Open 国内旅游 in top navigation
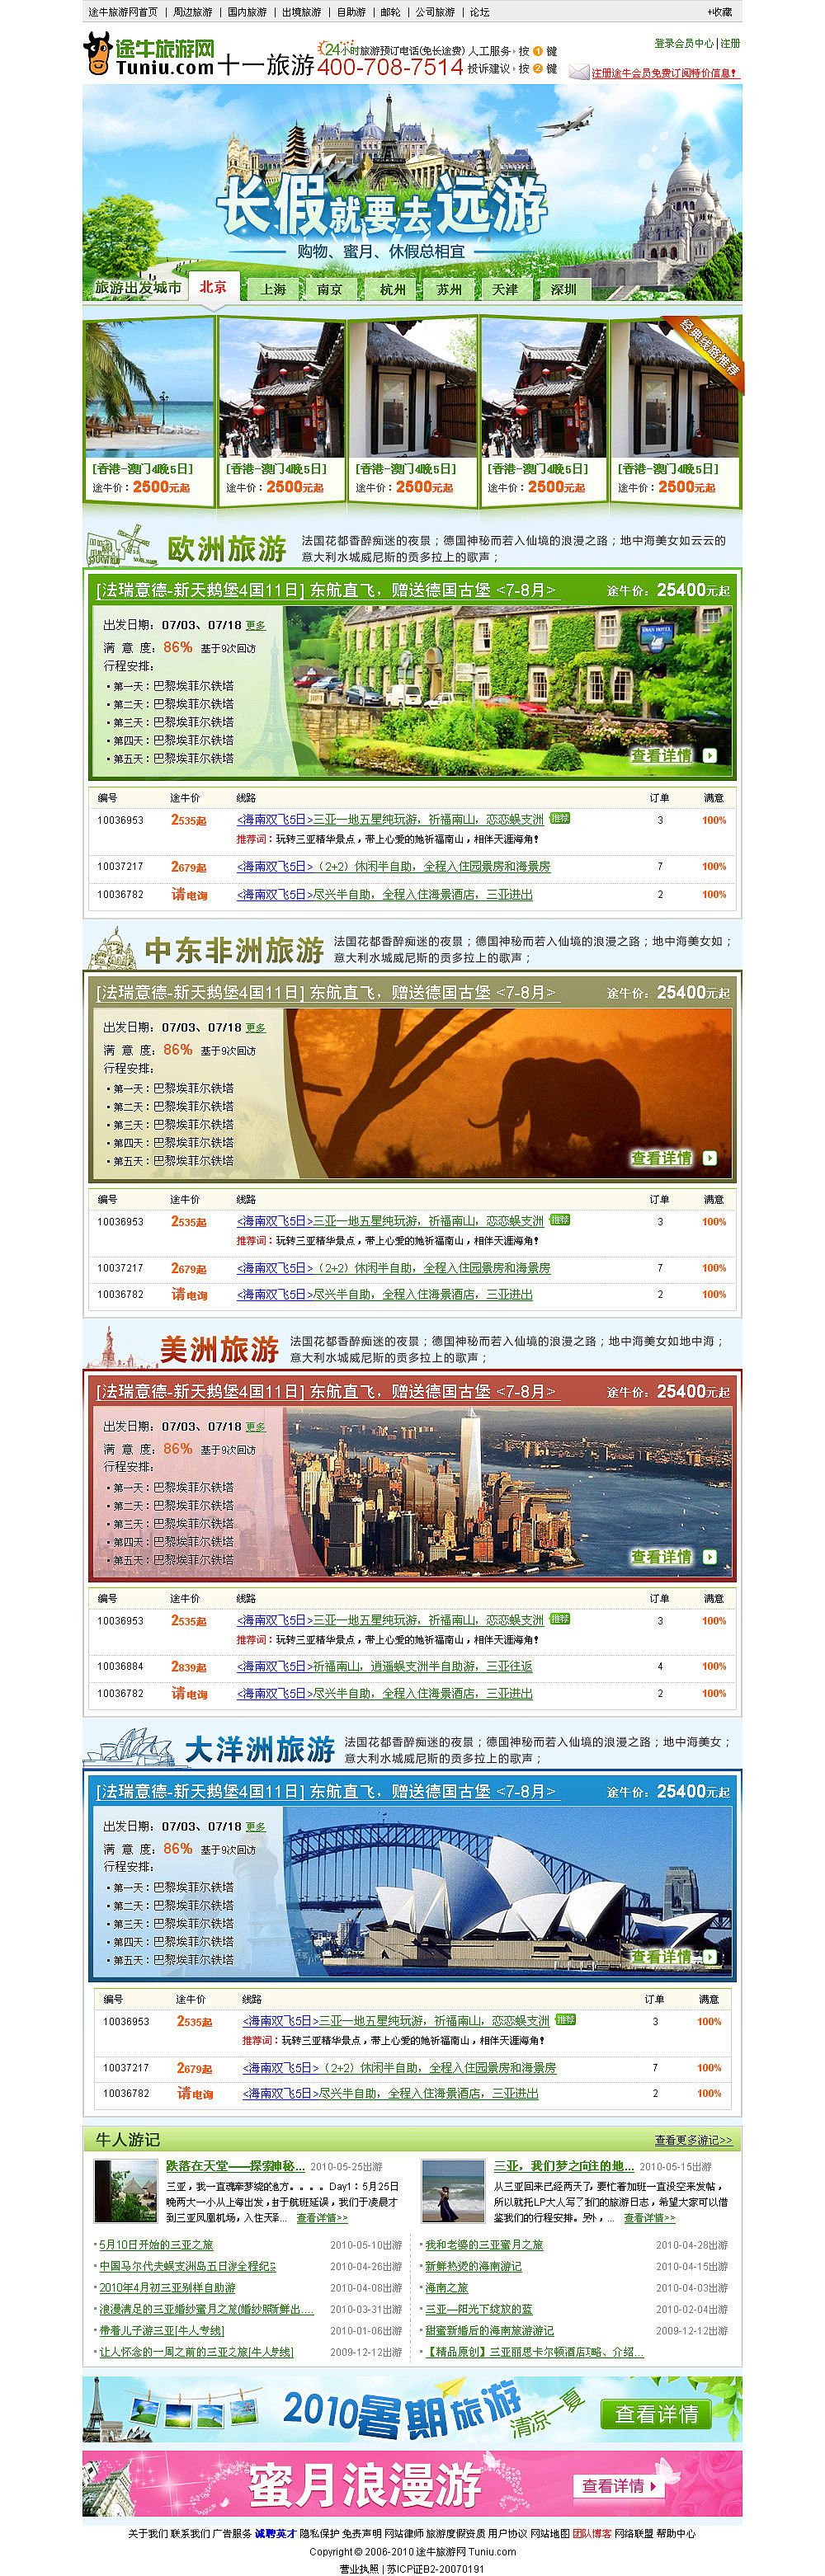Screen dimensions: 825x2576 [x=246, y=12]
